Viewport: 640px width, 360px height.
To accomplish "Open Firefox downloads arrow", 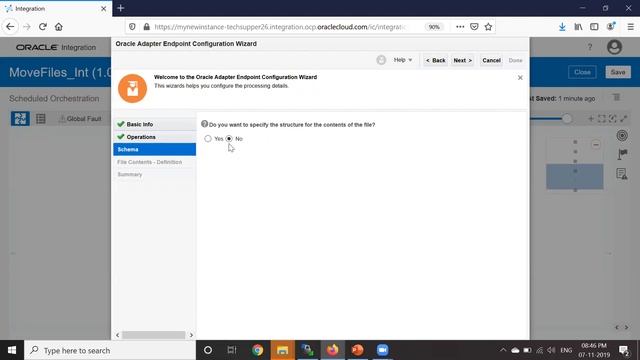I will pos(562,27).
